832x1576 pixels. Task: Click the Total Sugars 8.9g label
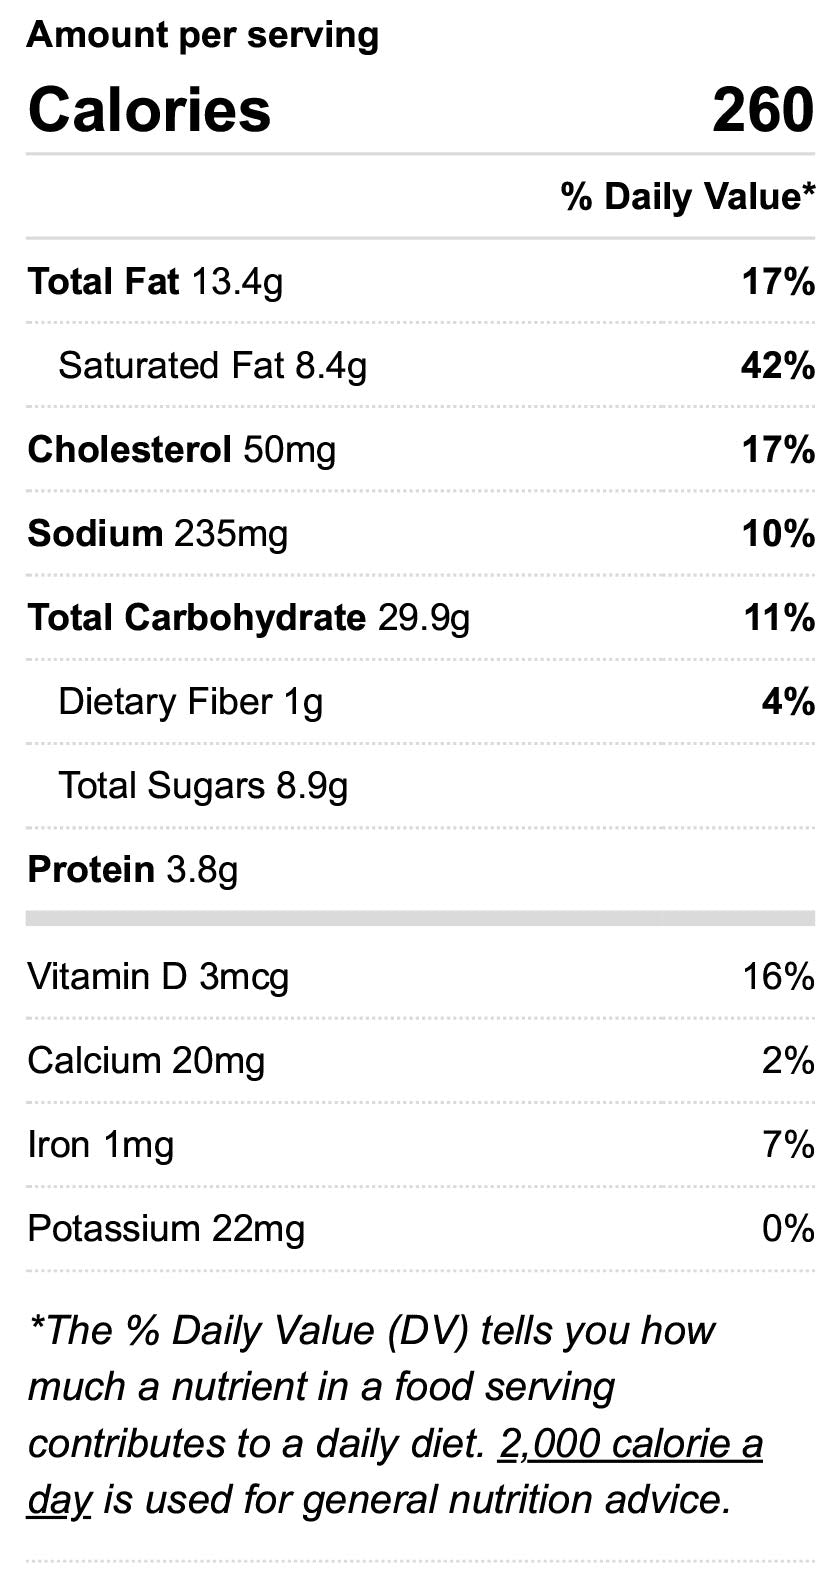point(203,786)
